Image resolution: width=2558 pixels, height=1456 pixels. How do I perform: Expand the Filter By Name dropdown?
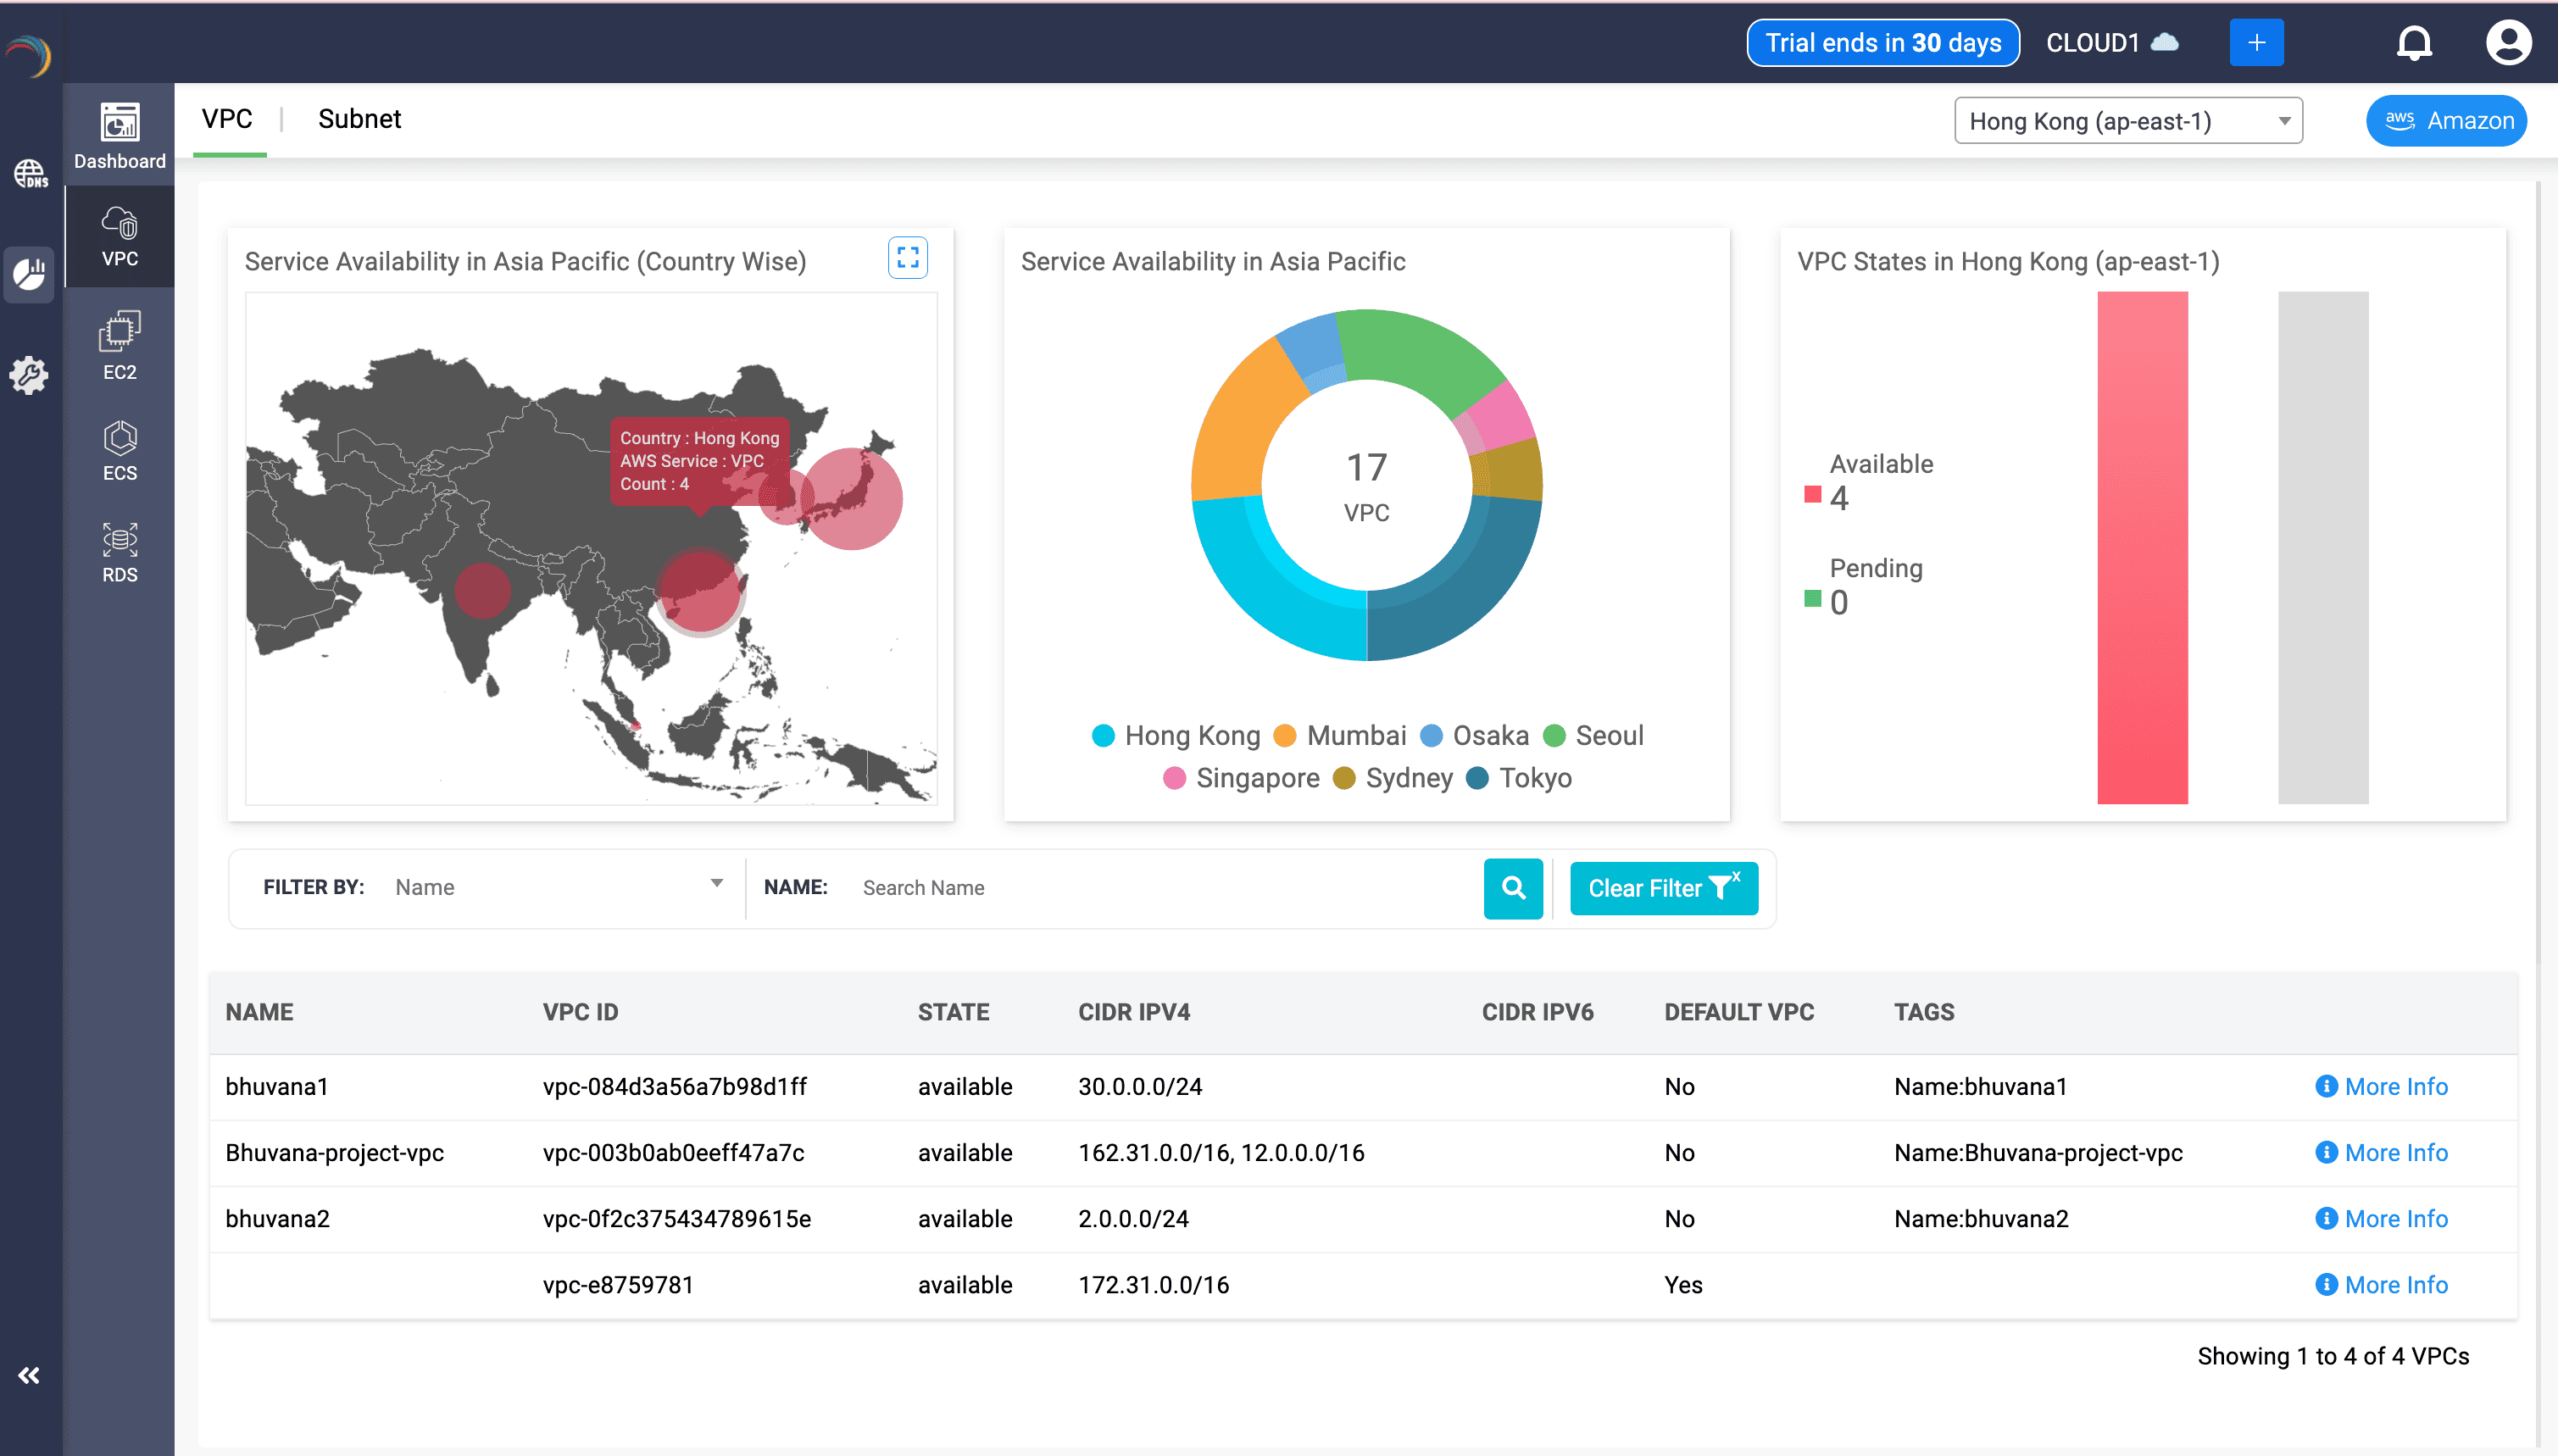tap(557, 887)
